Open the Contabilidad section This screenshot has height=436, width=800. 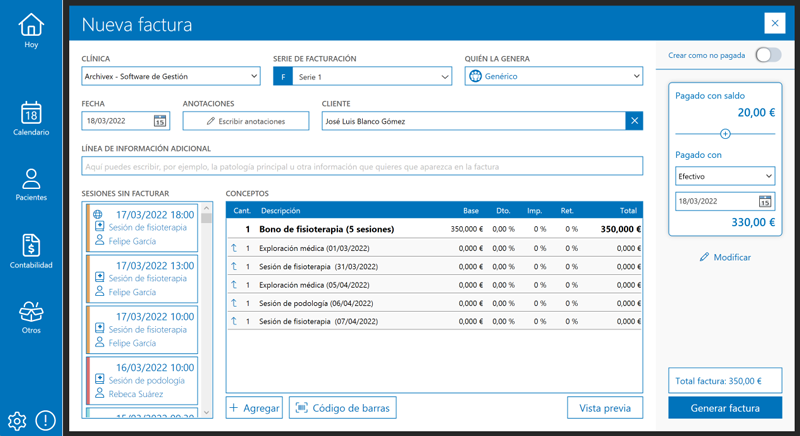[31, 251]
